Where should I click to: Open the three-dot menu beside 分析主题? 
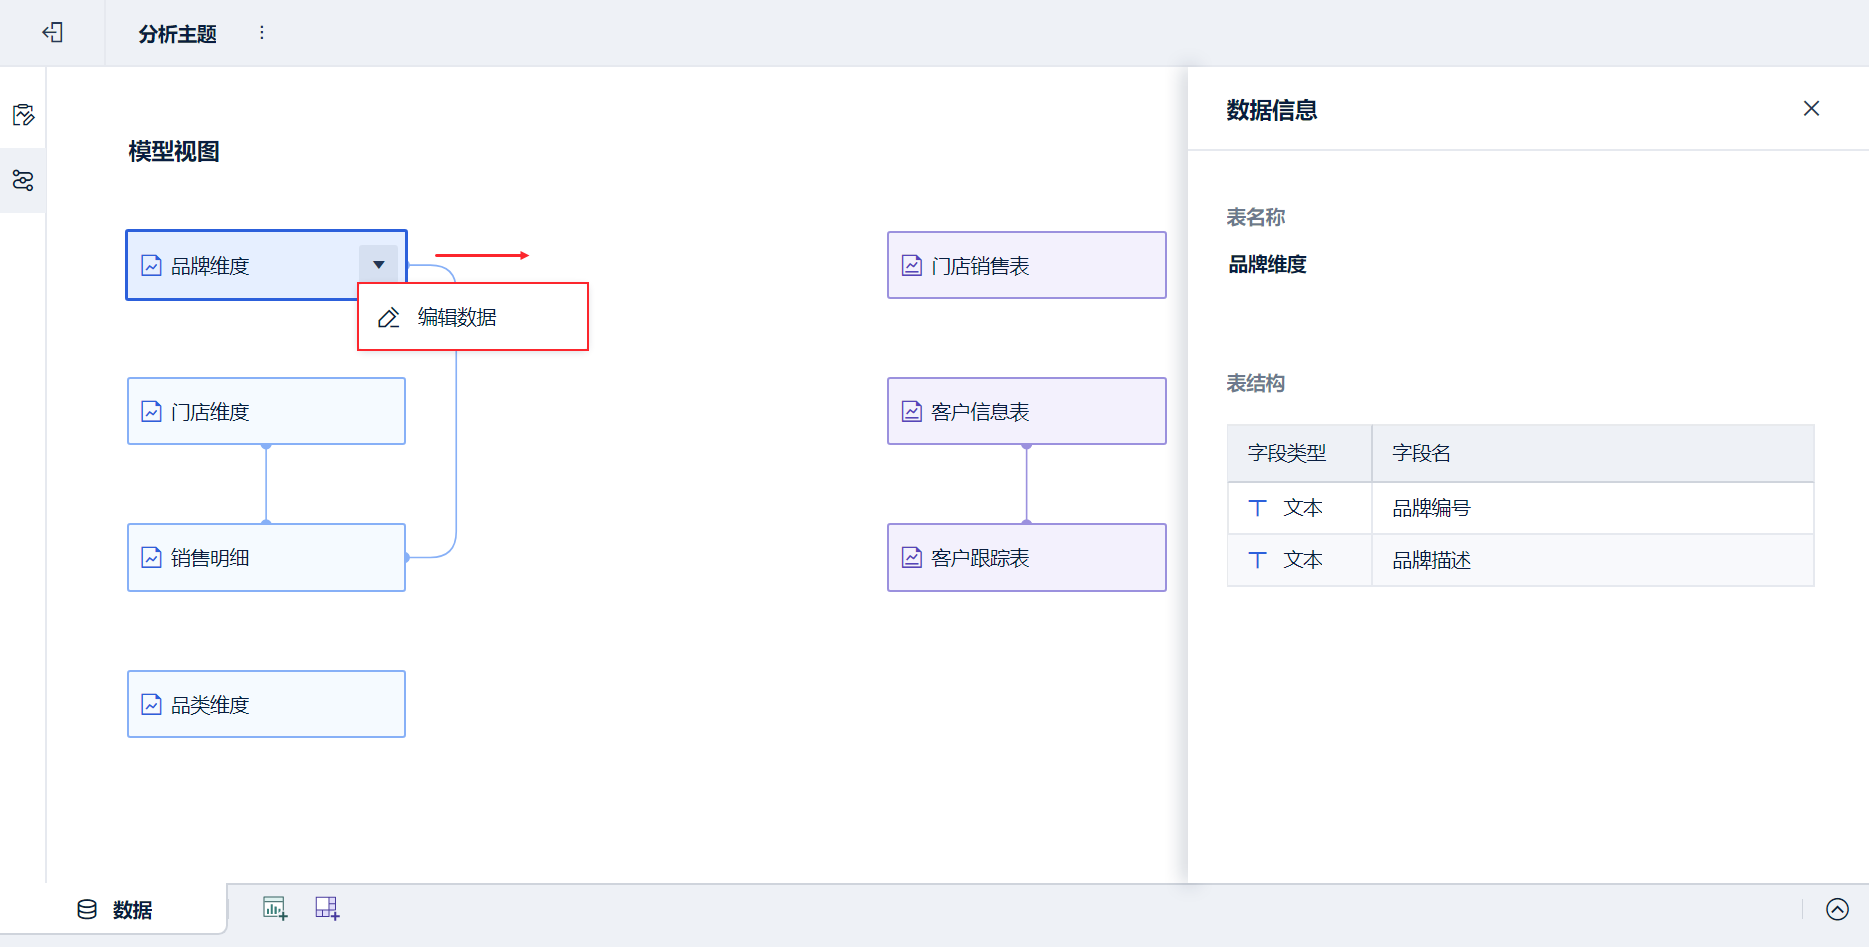click(262, 33)
